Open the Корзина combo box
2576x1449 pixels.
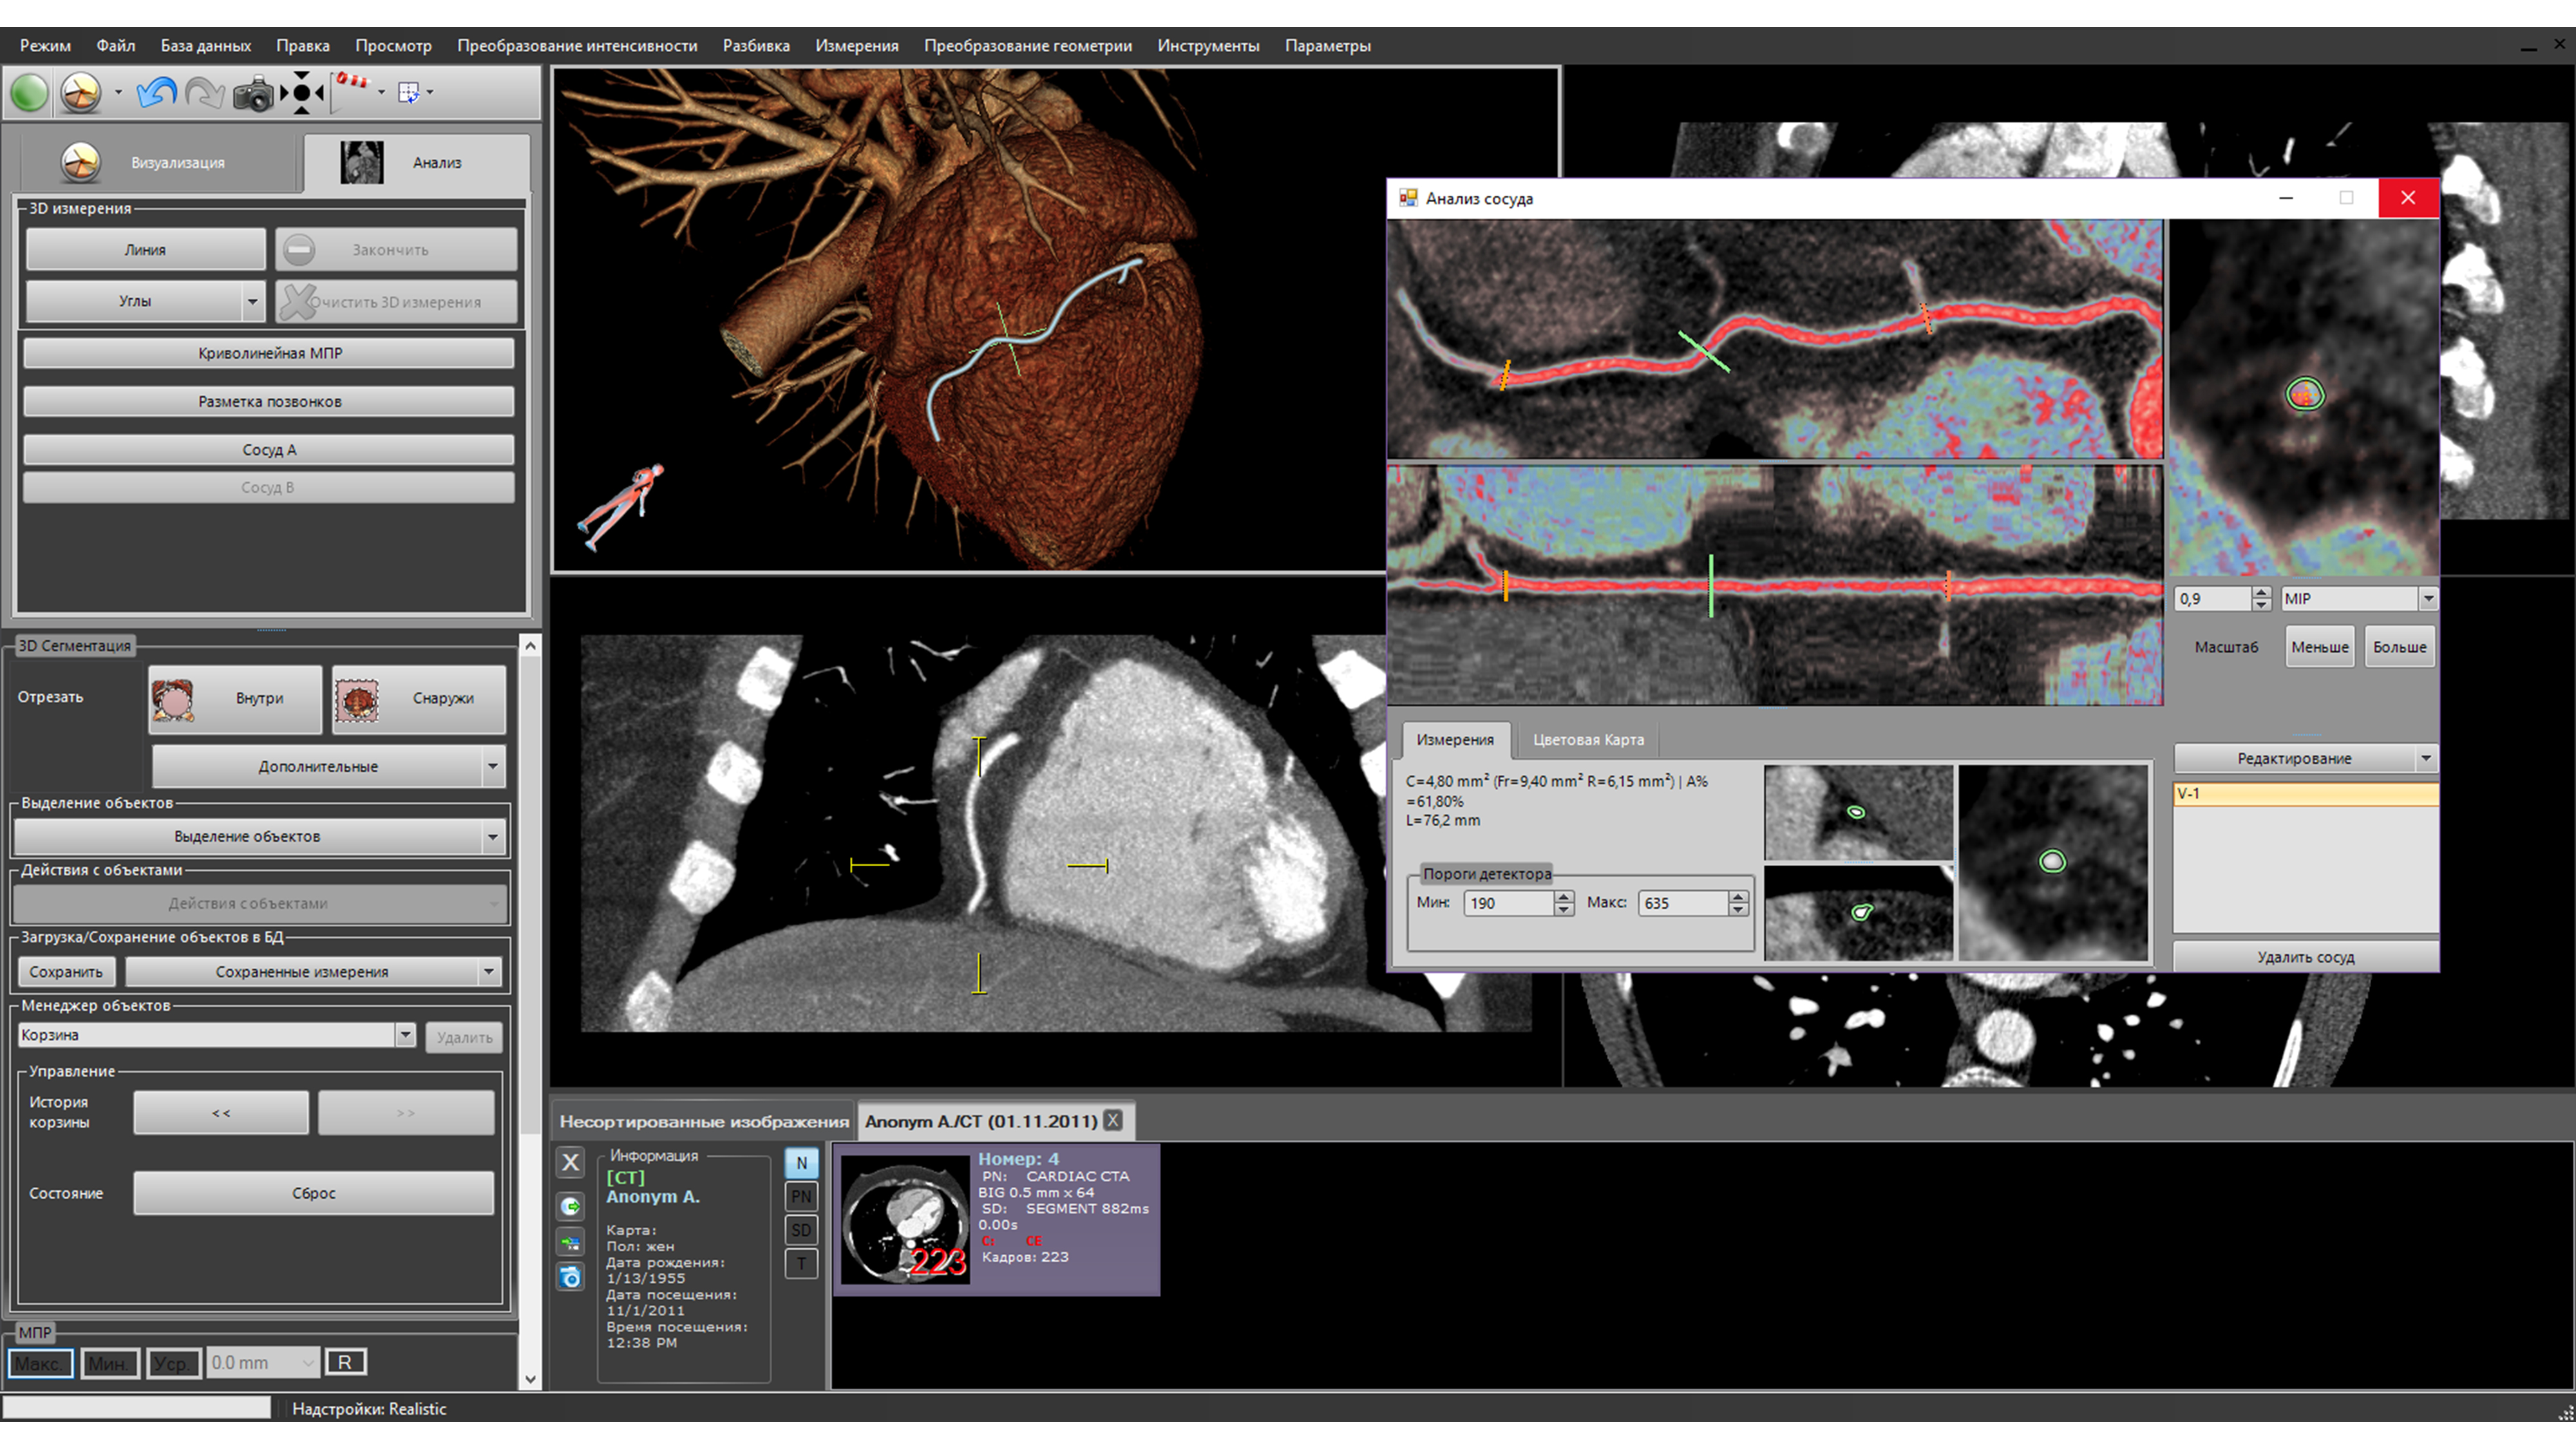[x=216, y=1035]
